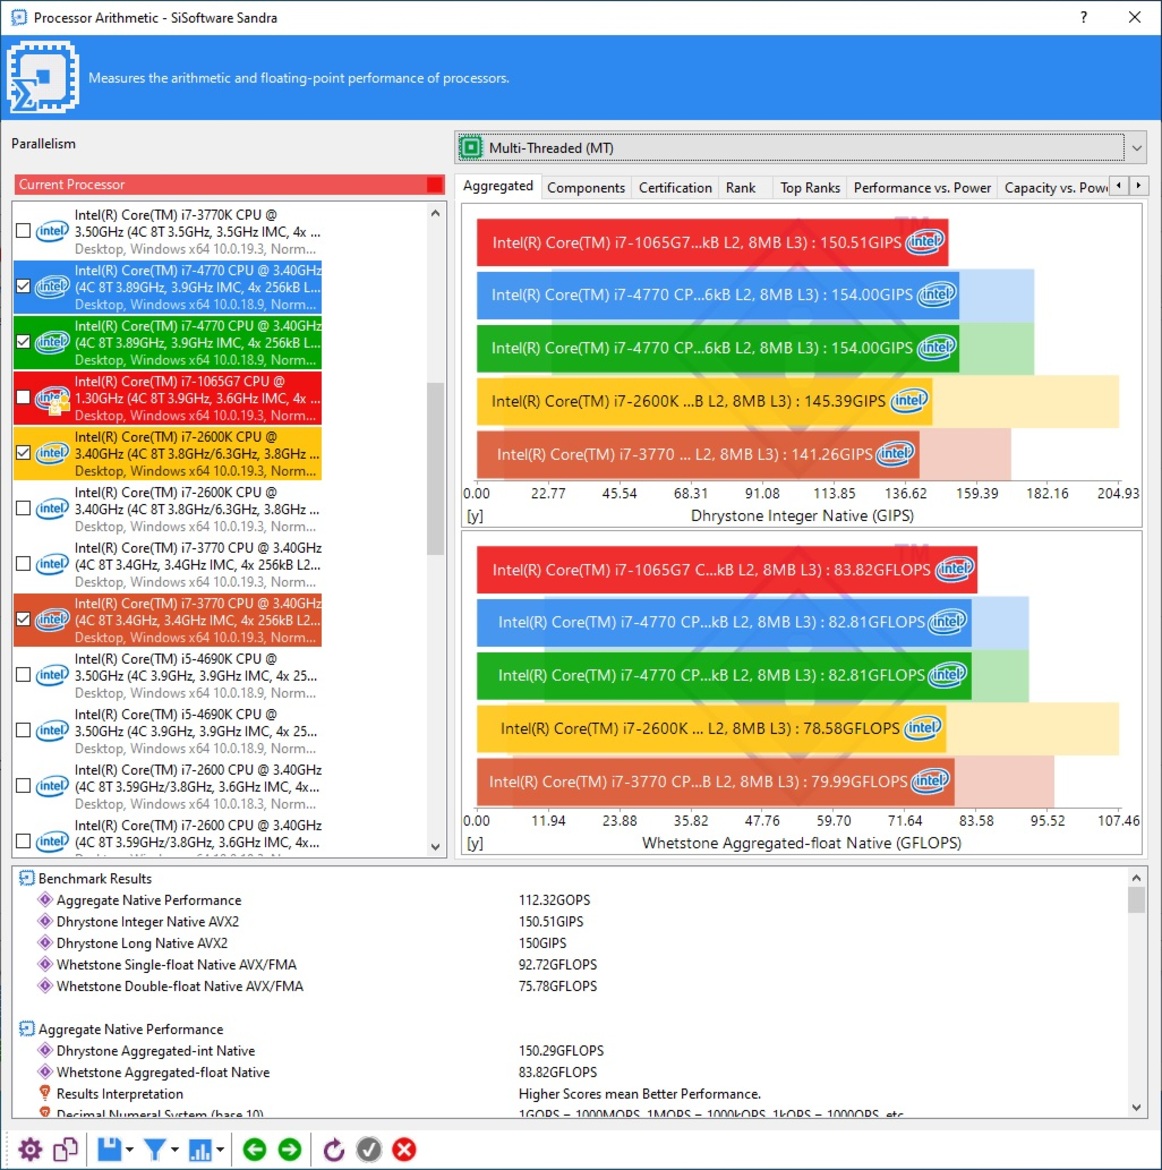The height and width of the screenshot is (1170, 1162).
Task: Click the Intel logo on the 83.82GFLOPS red bar
Action: 955,569
